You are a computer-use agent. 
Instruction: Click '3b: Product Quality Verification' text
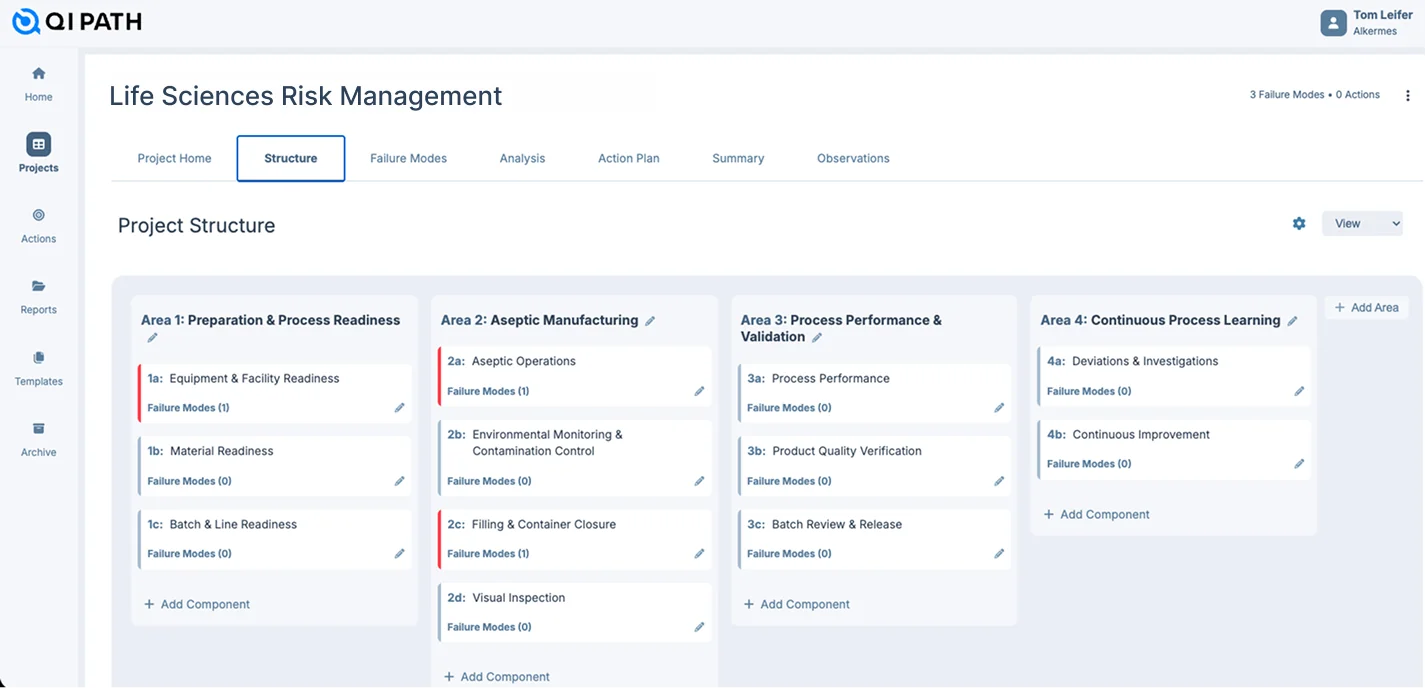[834, 451]
